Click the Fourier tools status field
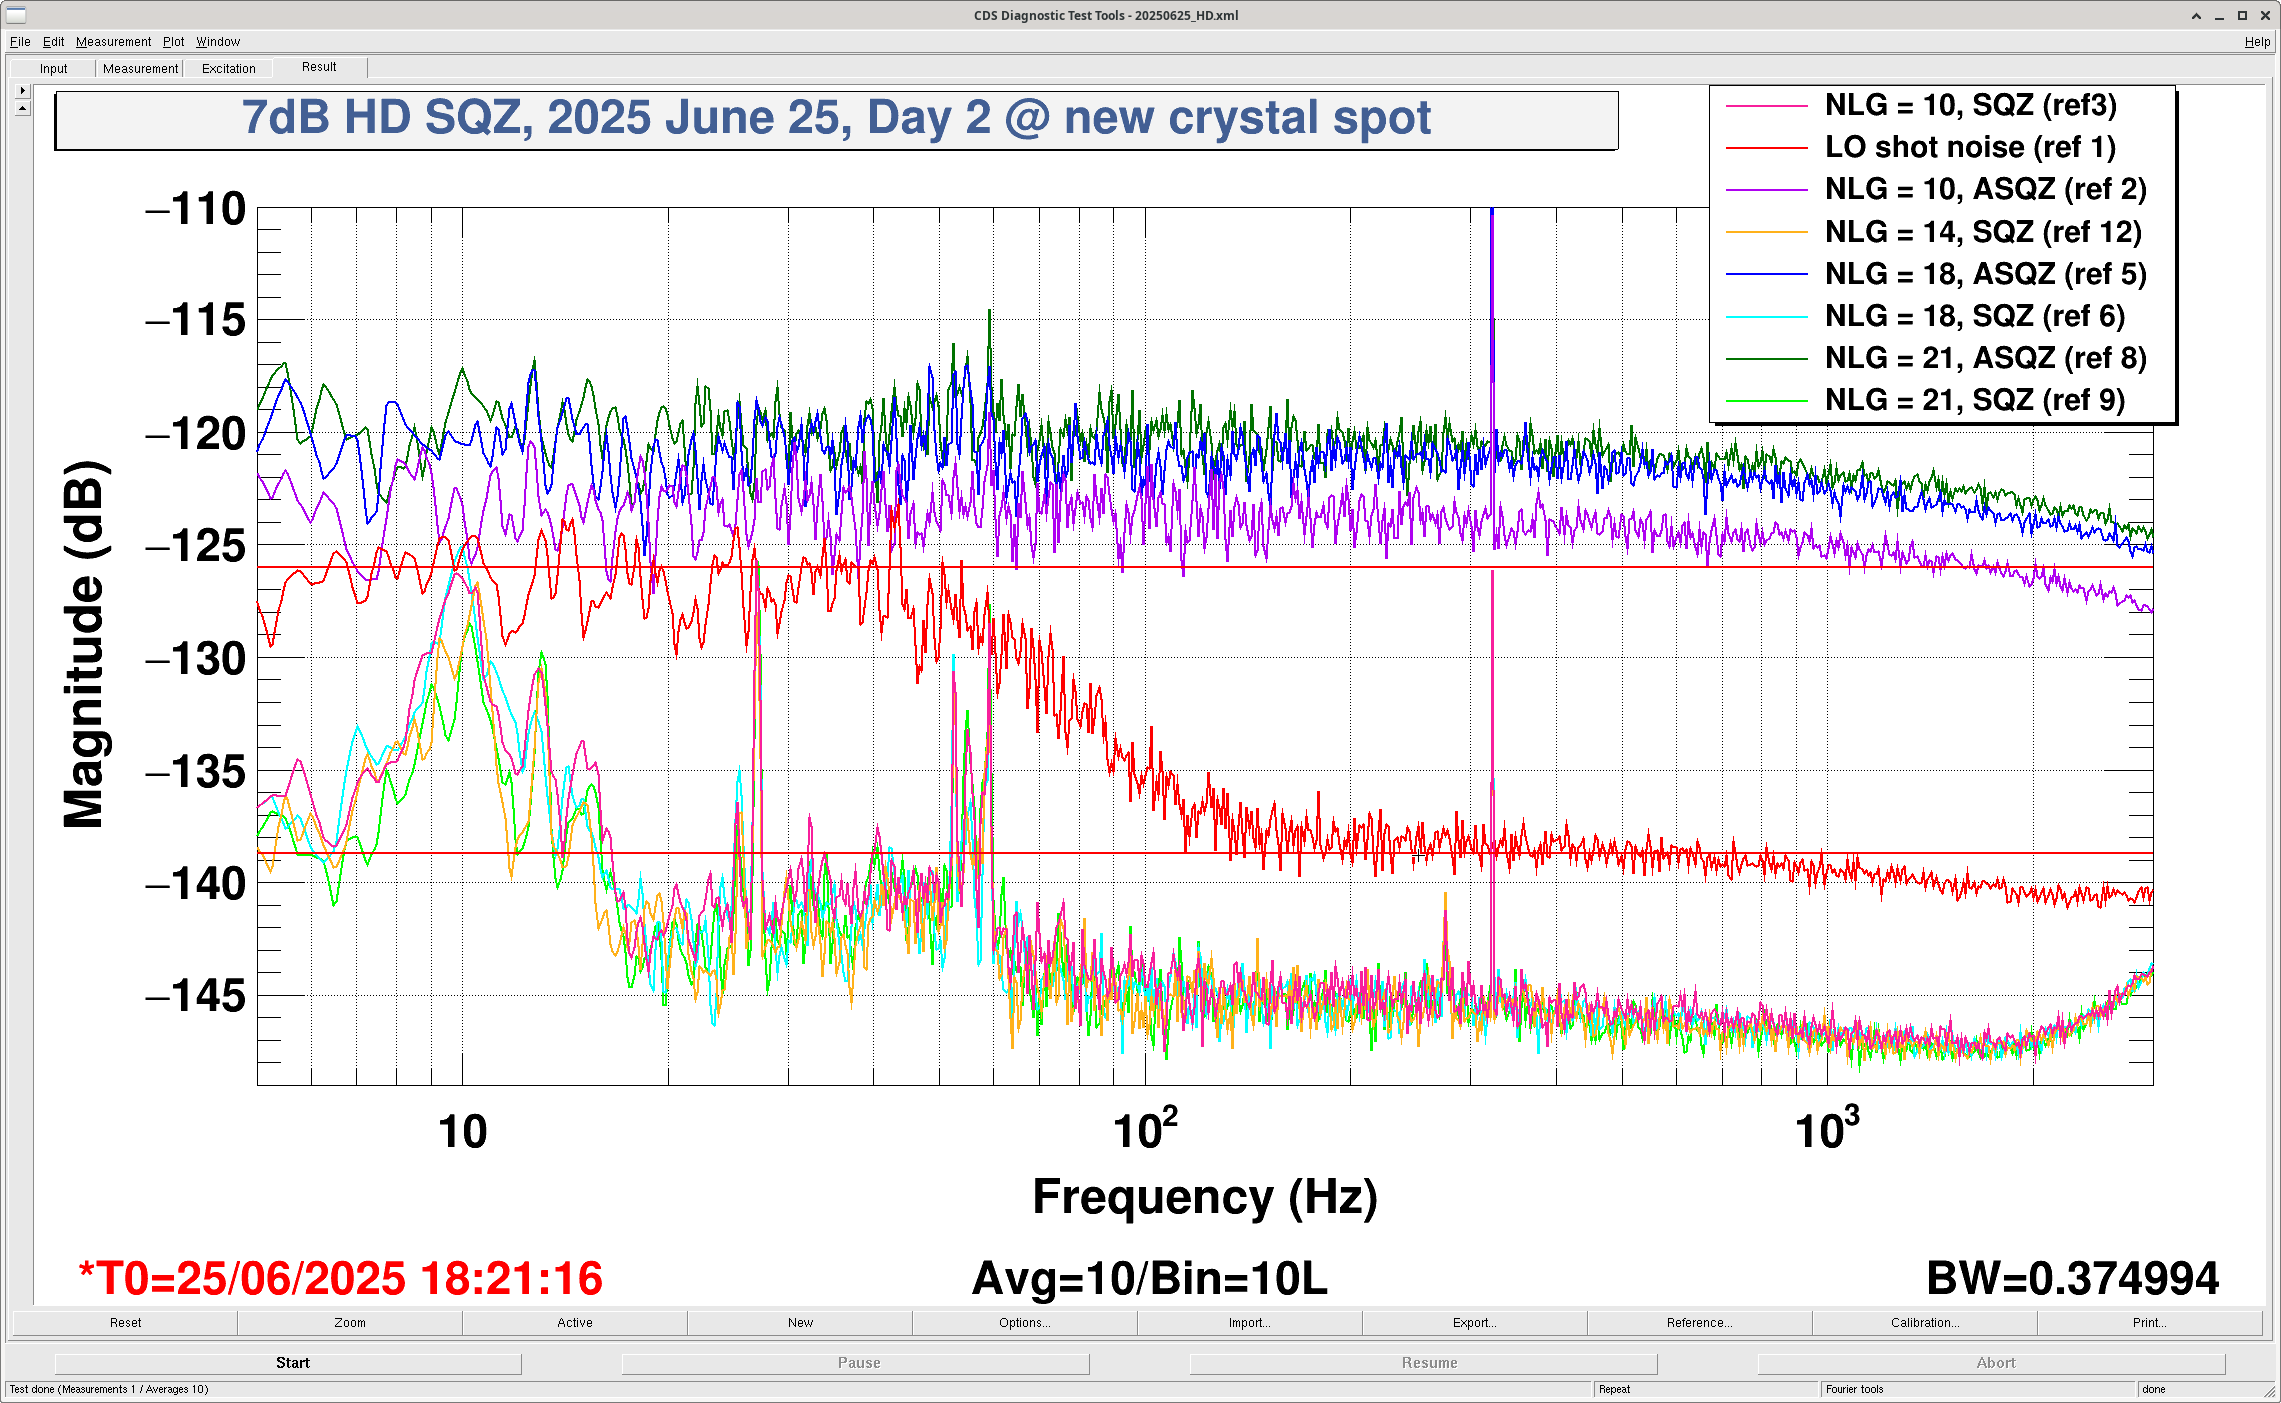The image size is (2281, 1403). 1976,1389
